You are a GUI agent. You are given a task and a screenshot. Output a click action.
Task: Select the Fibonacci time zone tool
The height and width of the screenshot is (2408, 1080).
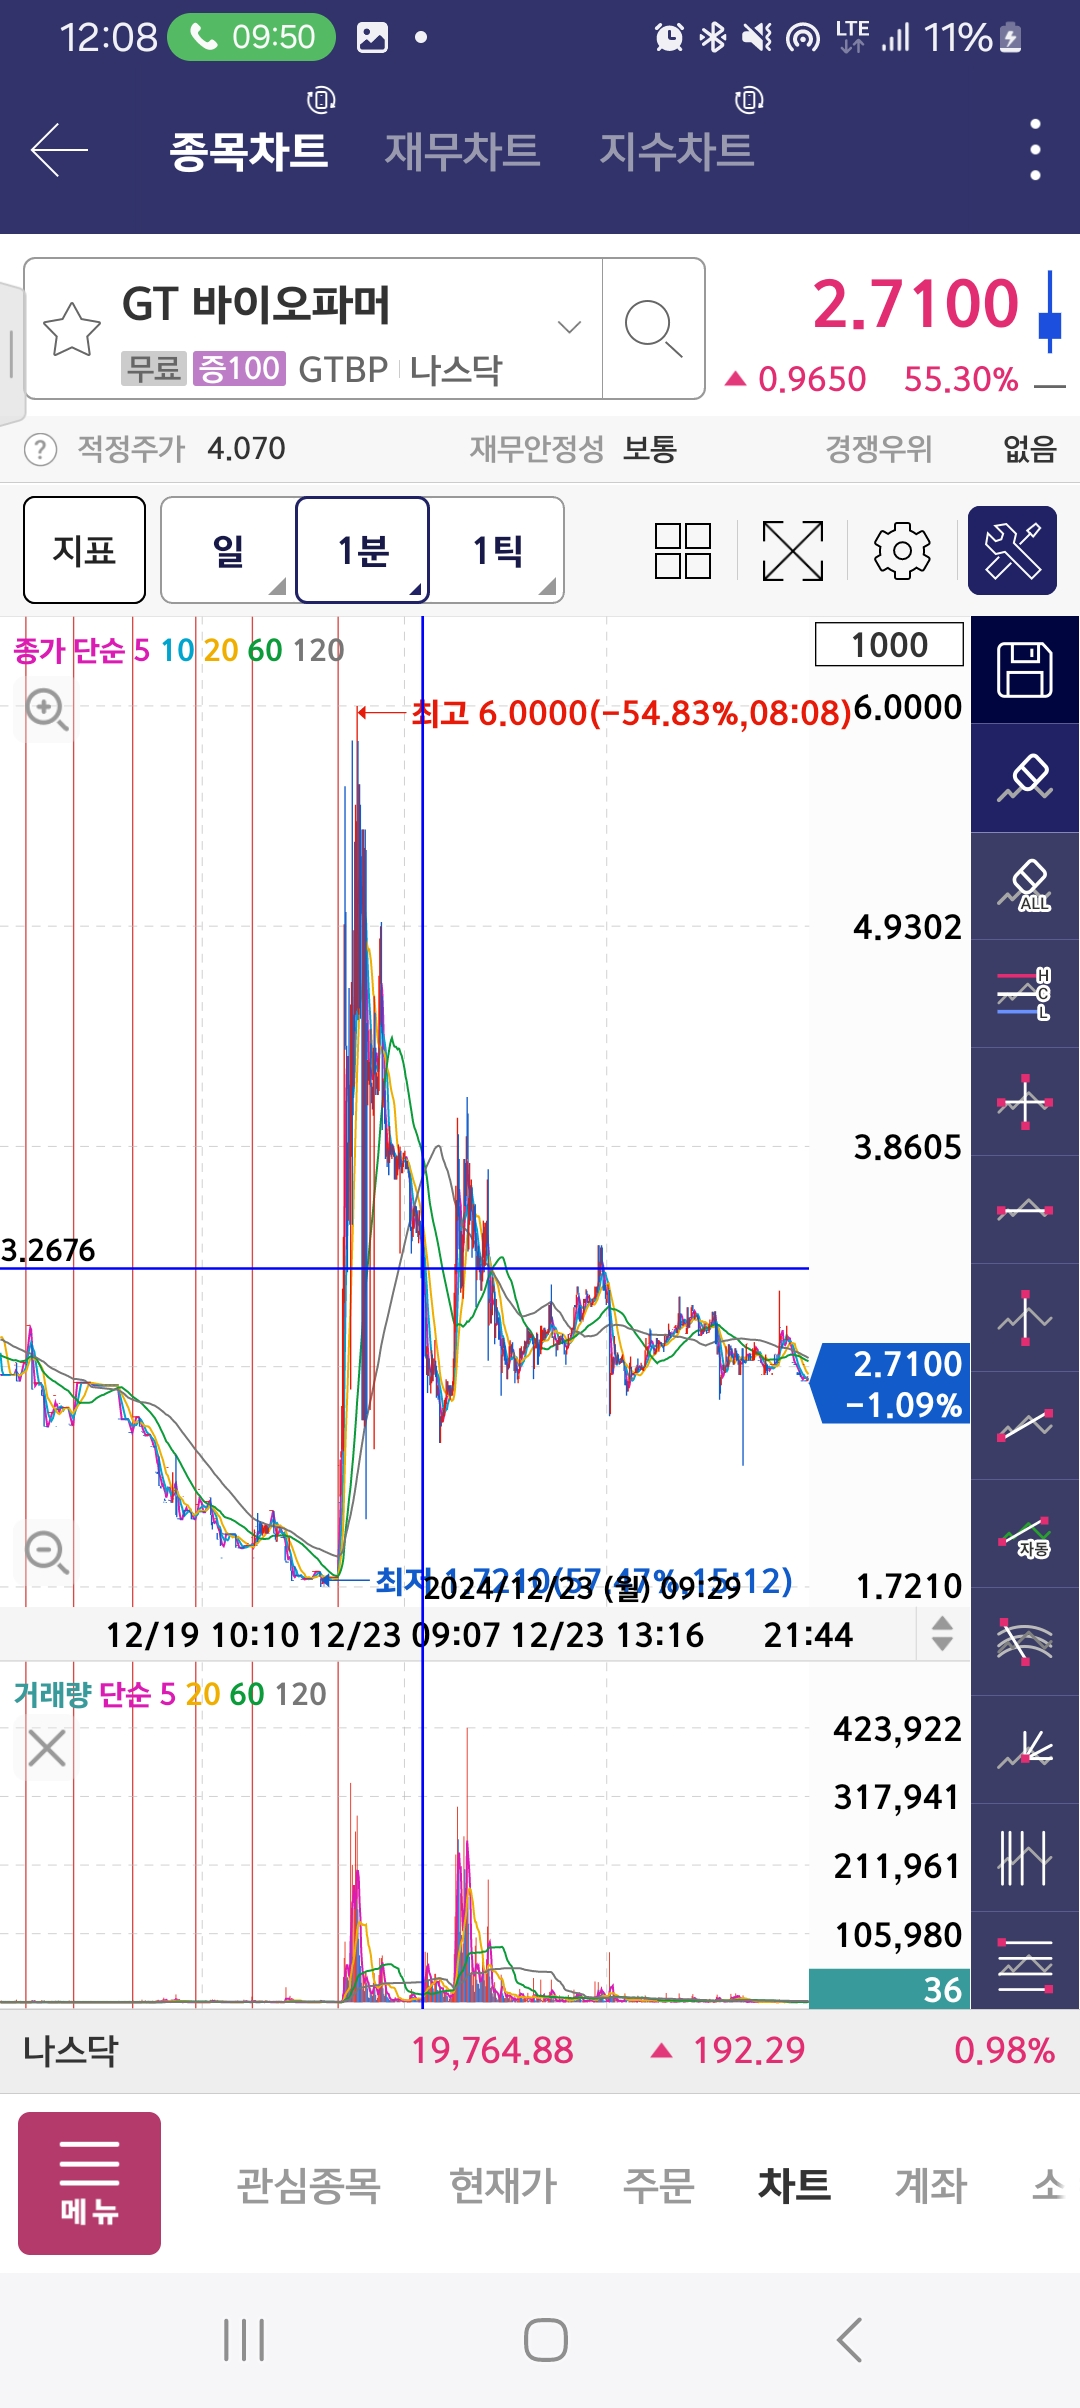click(1025, 1858)
